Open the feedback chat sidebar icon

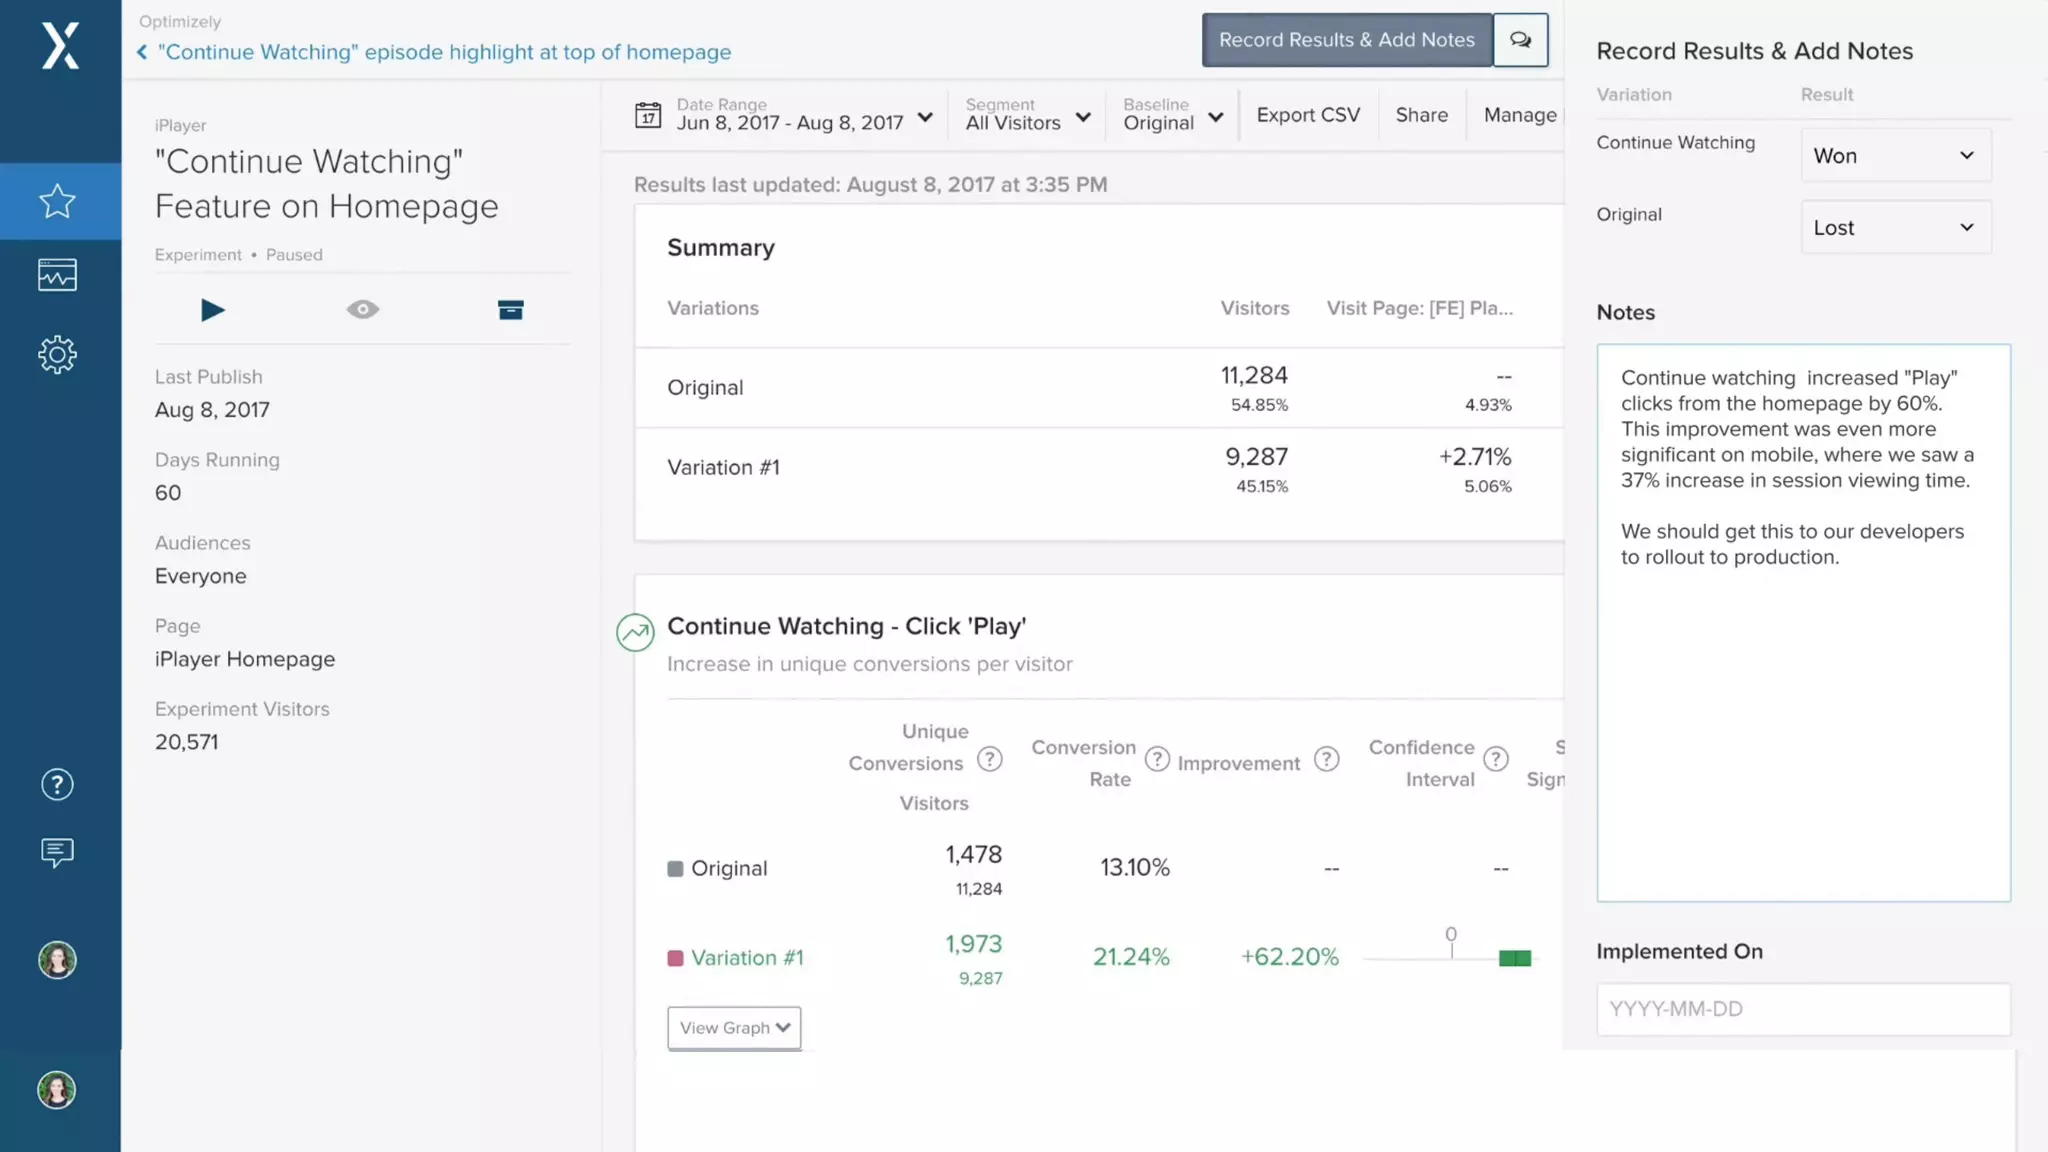coord(57,853)
